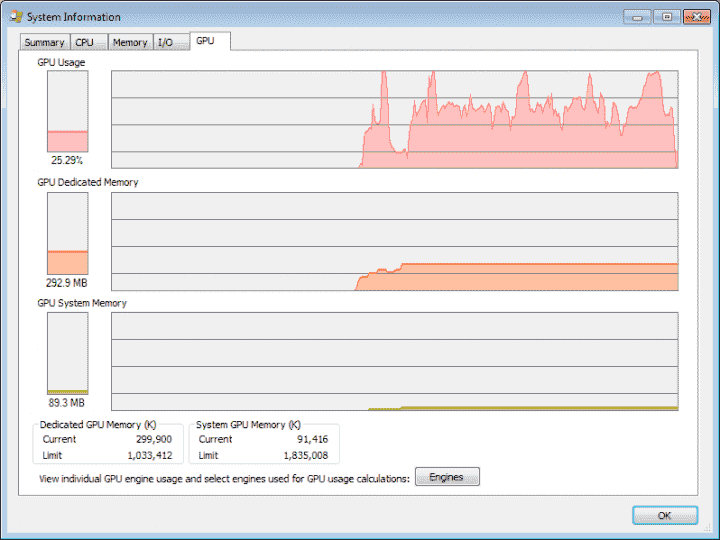Click the System GPU Memory (K) group label
Screen dimensions: 720x540
click(x=248, y=425)
